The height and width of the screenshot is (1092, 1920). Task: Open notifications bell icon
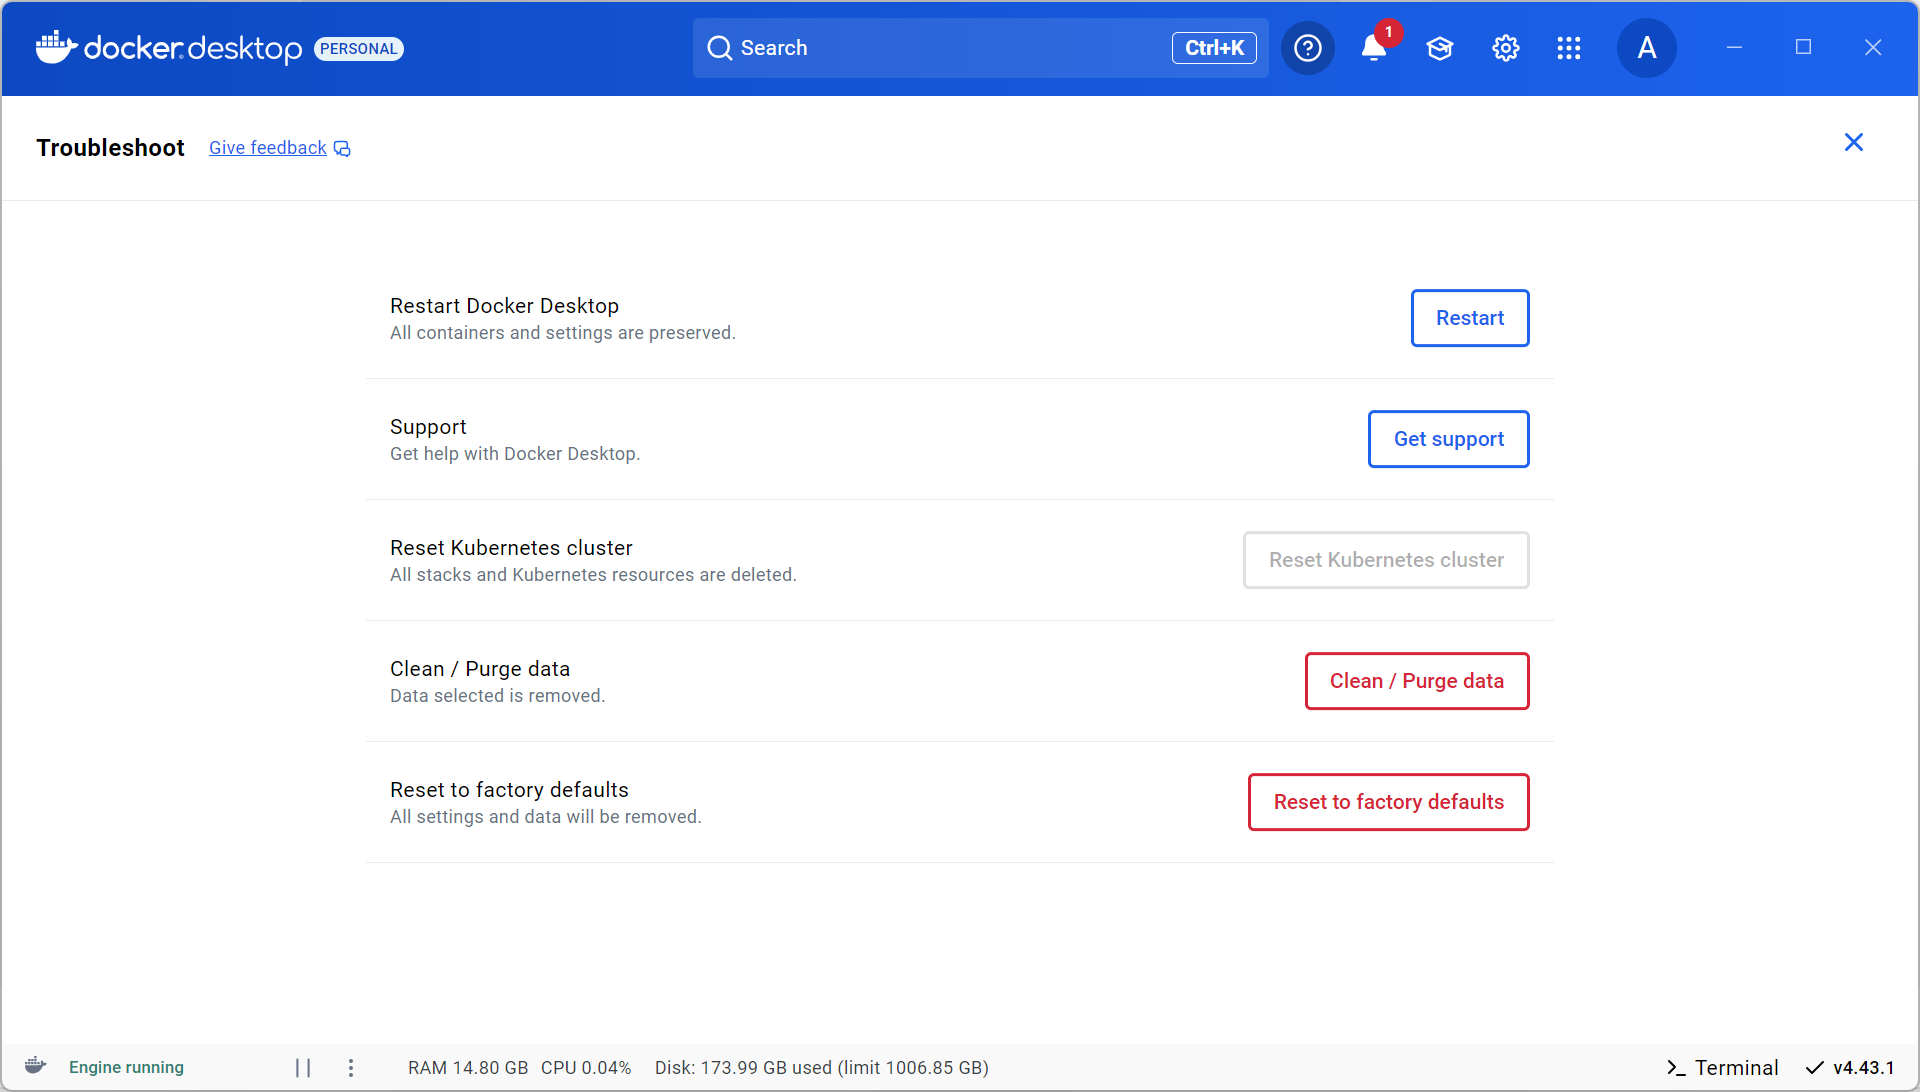point(1373,48)
